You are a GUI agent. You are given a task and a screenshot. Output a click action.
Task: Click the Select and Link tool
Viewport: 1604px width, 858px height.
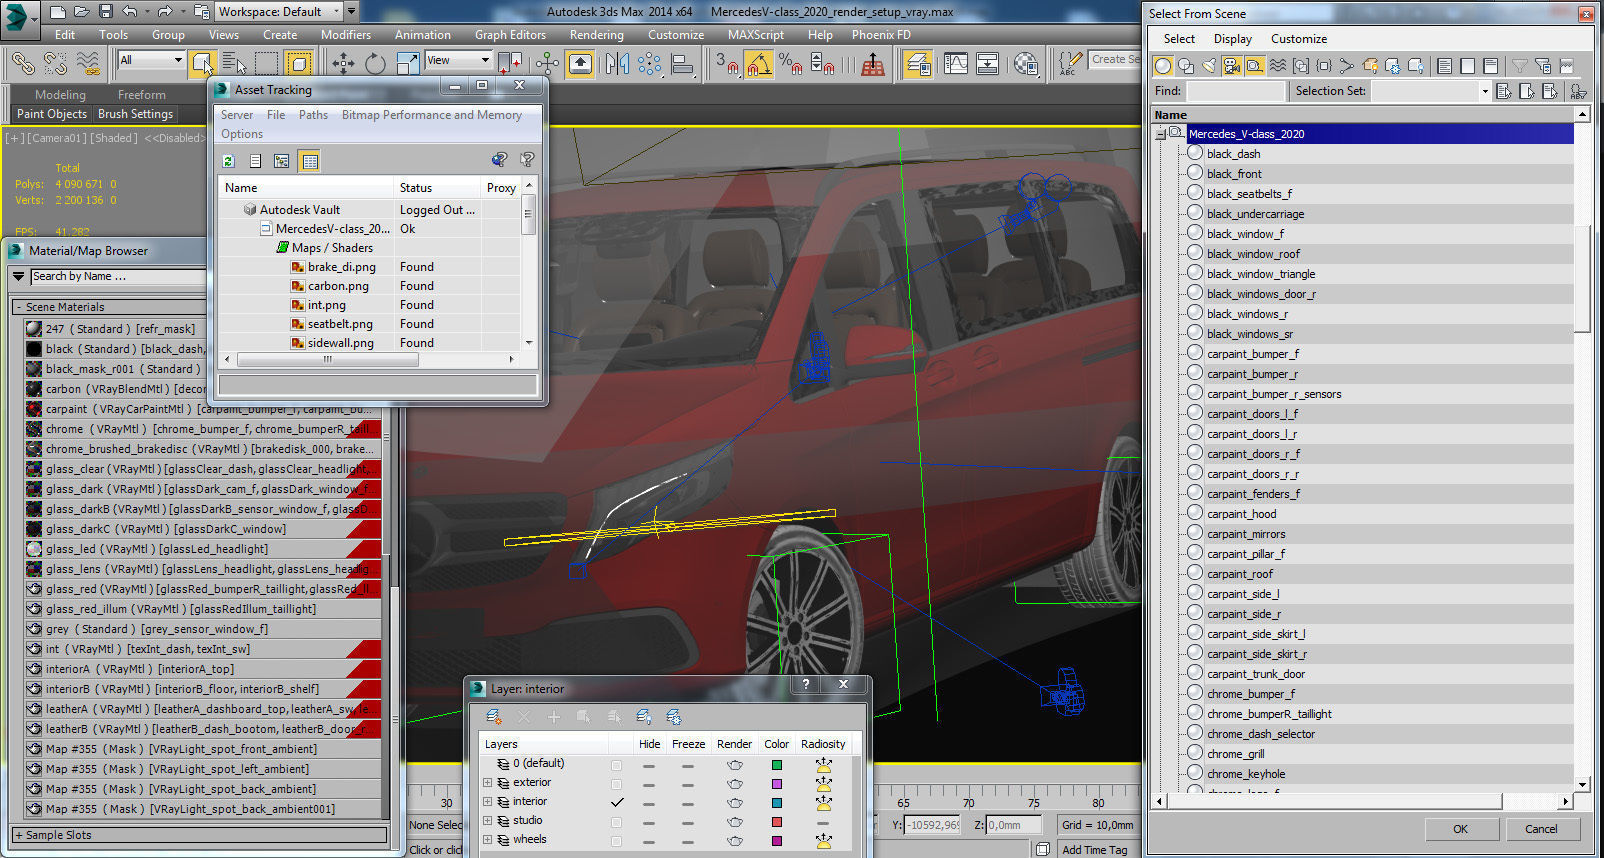point(22,63)
